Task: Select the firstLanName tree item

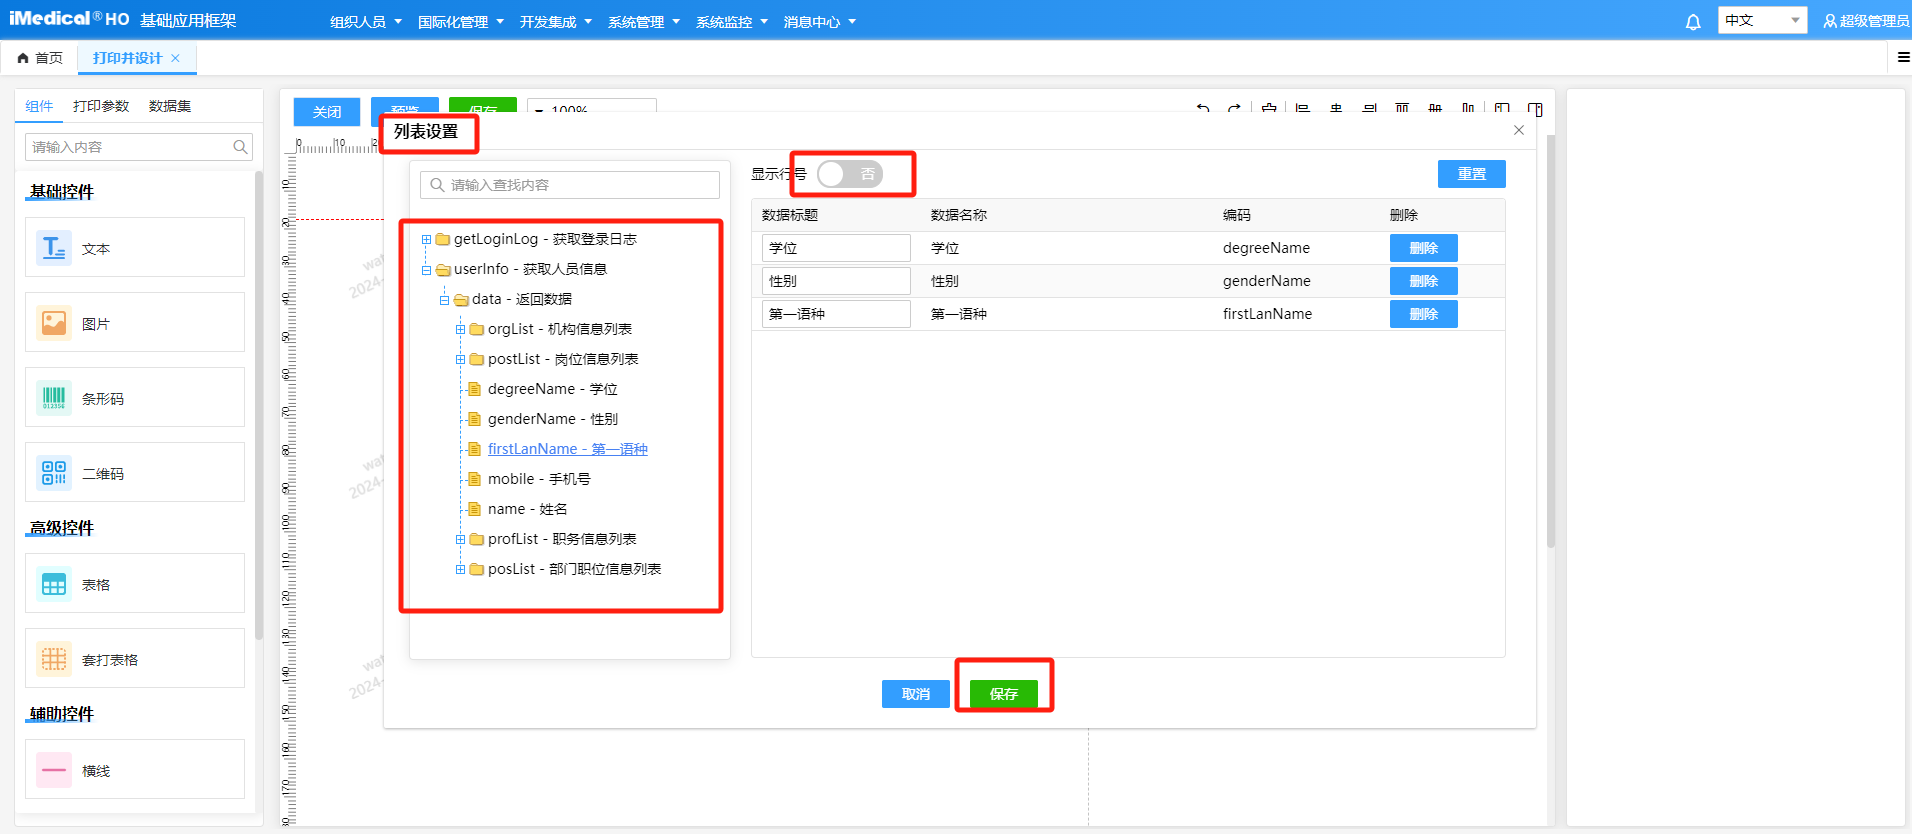Action: [x=567, y=449]
